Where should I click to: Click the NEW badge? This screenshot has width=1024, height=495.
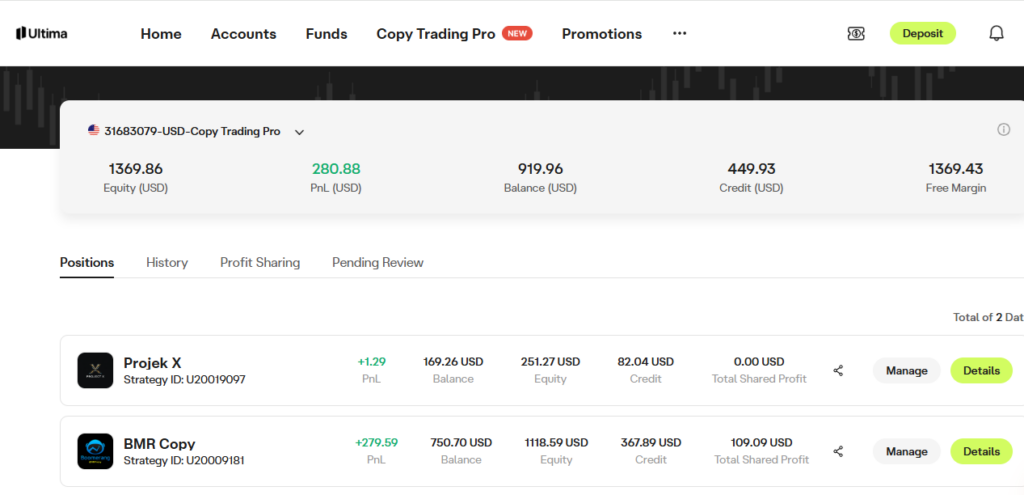coord(517,33)
